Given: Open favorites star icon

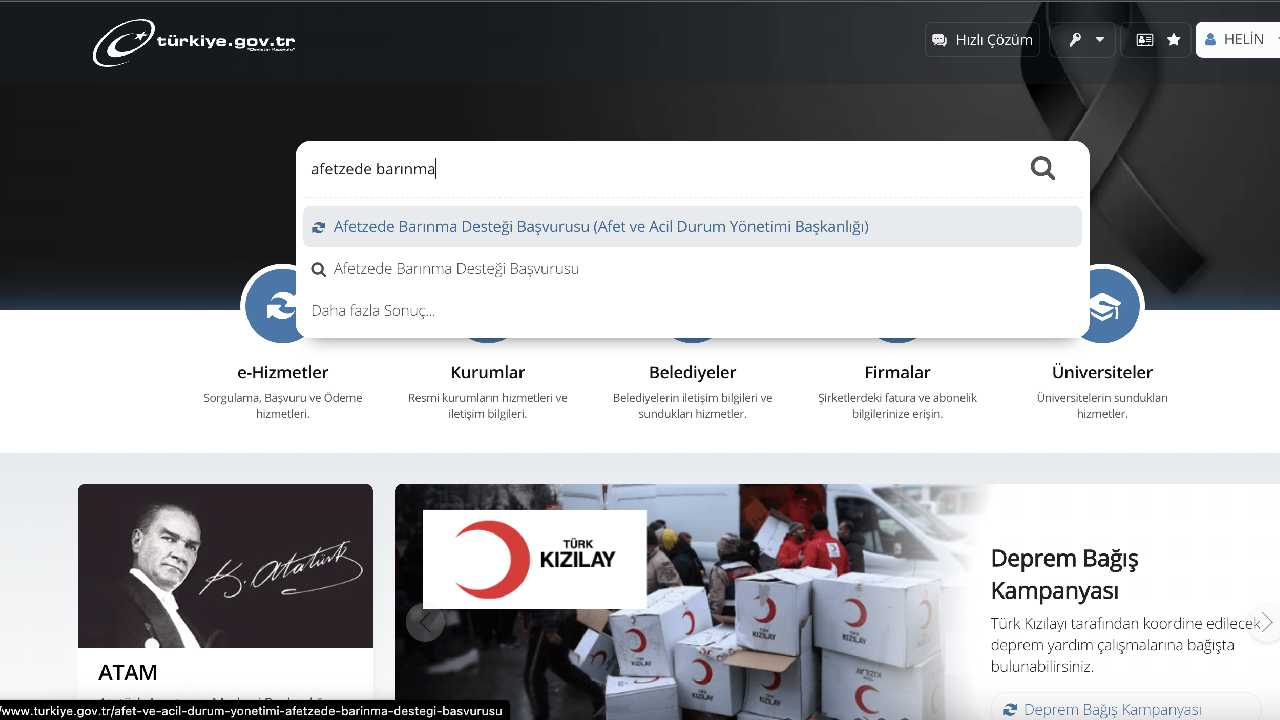Looking at the screenshot, I should pos(1174,40).
